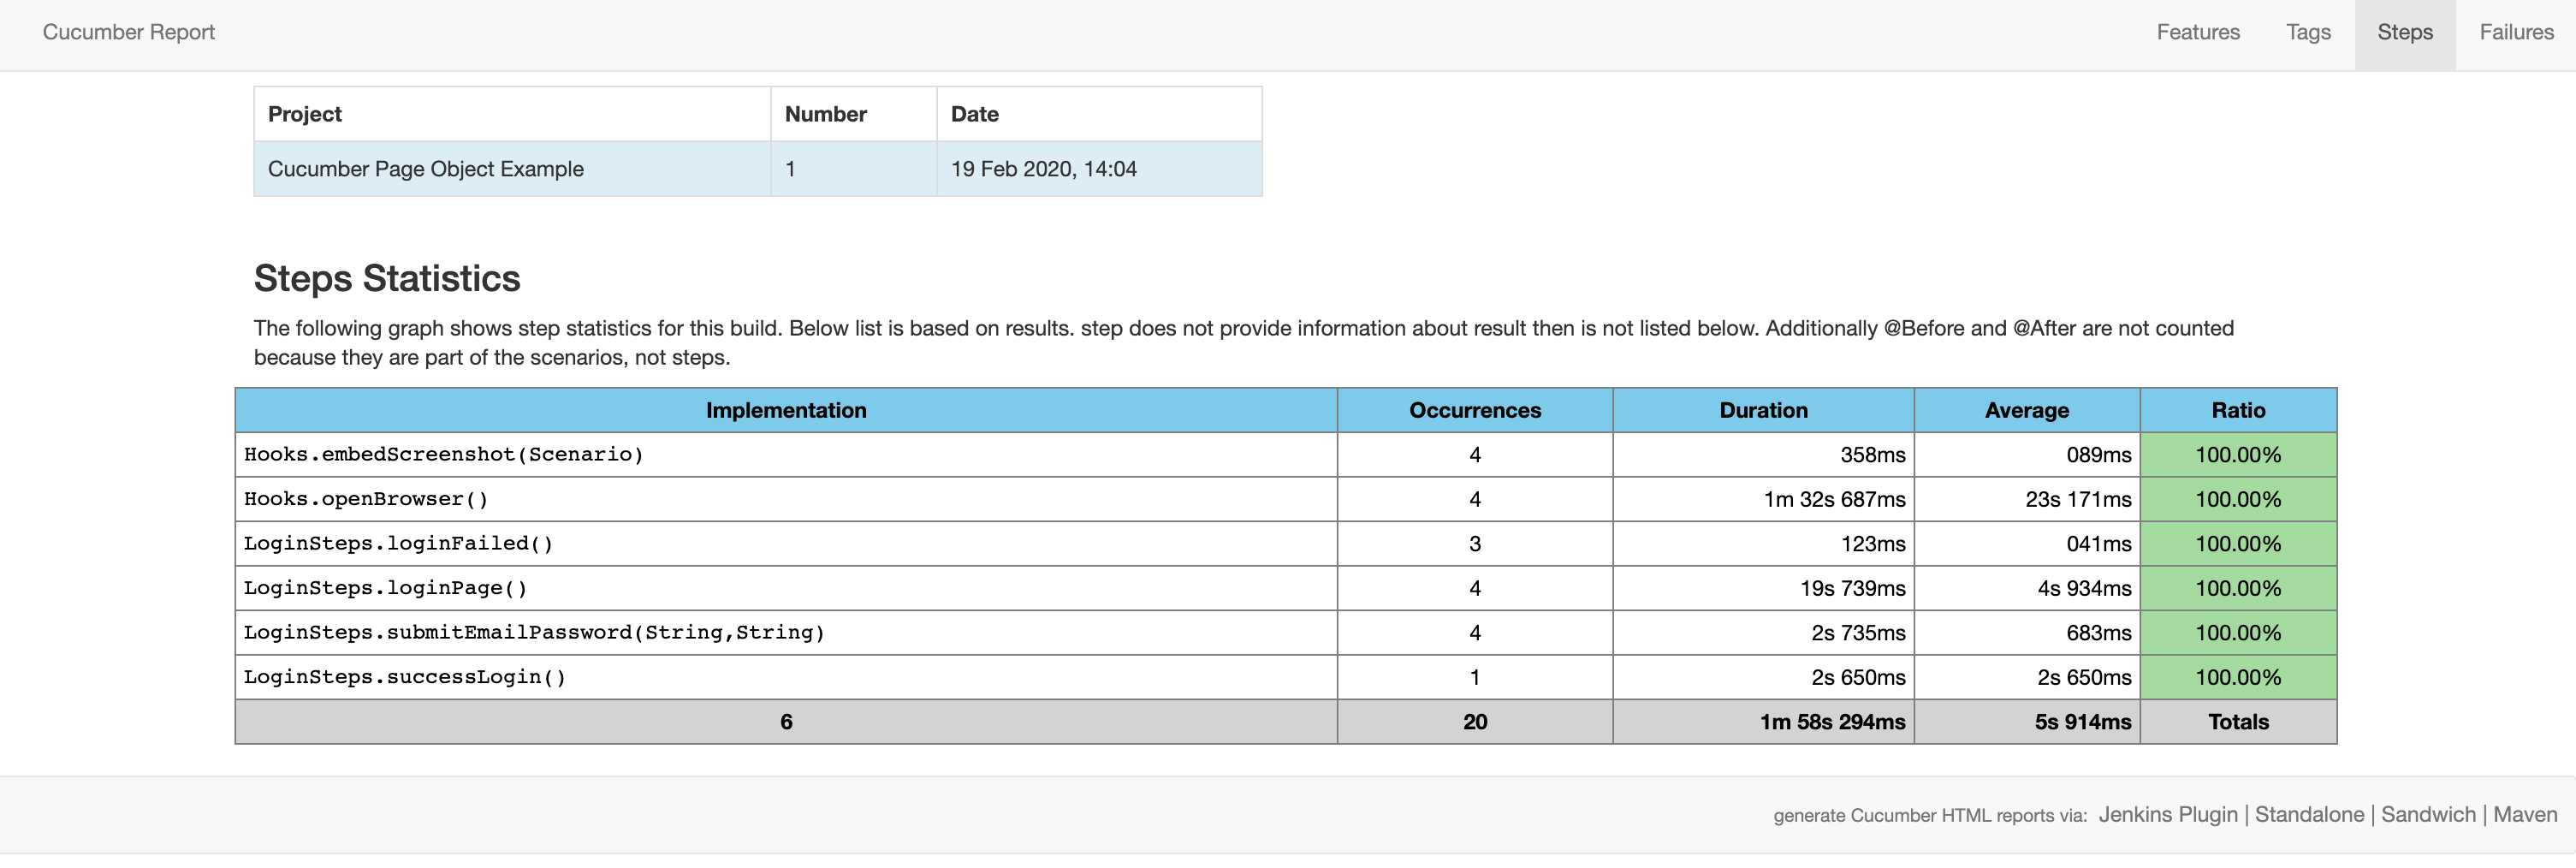2576x868 pixels.
Task: Click the Totals label cell
Action: [2238, 721]
